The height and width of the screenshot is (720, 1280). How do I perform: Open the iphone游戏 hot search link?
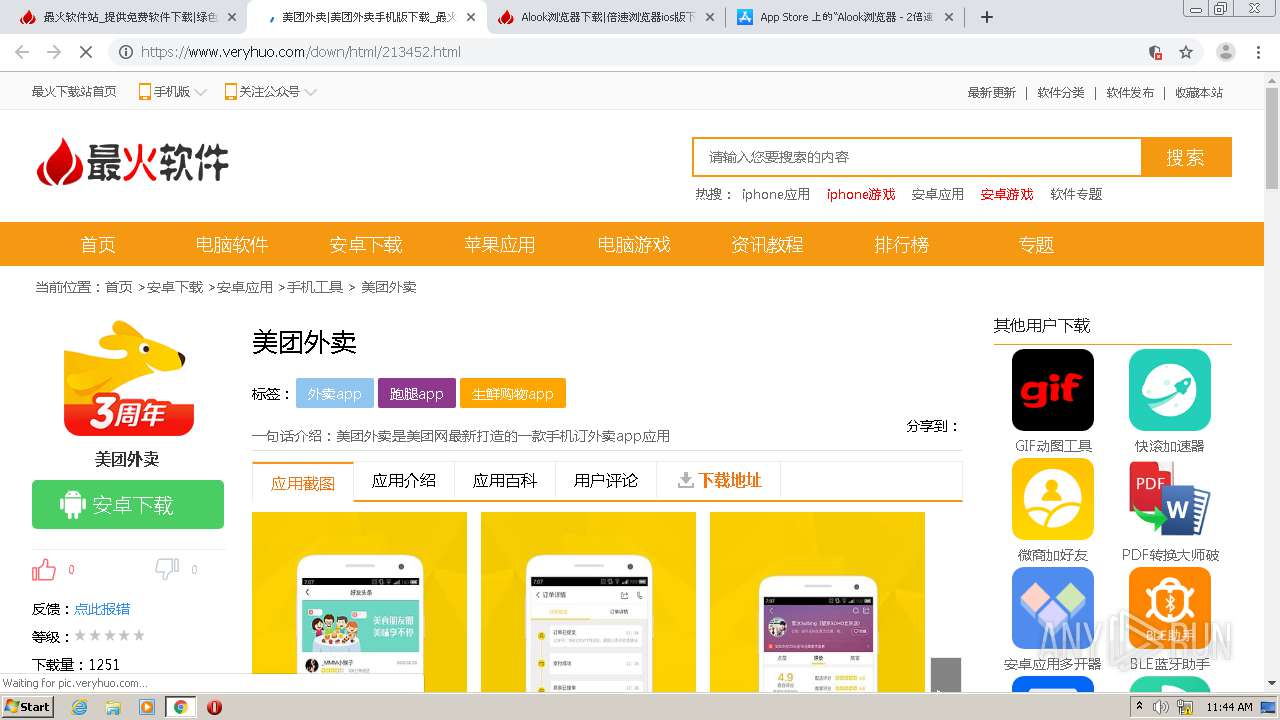click(861, 195)
